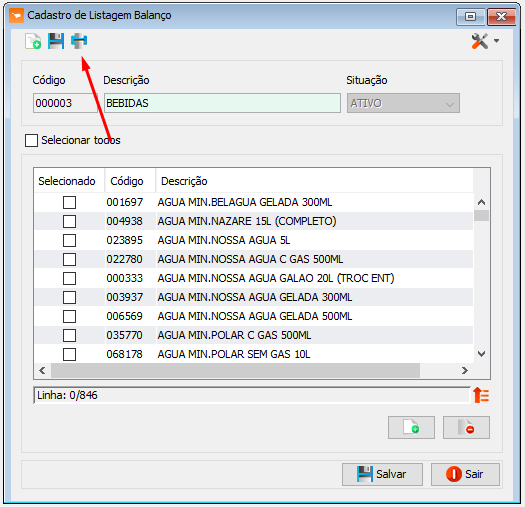This screenshot has width=525, height=507.
Task: Click the printer icon in toolbar
Action: click(x=79, y=41)
